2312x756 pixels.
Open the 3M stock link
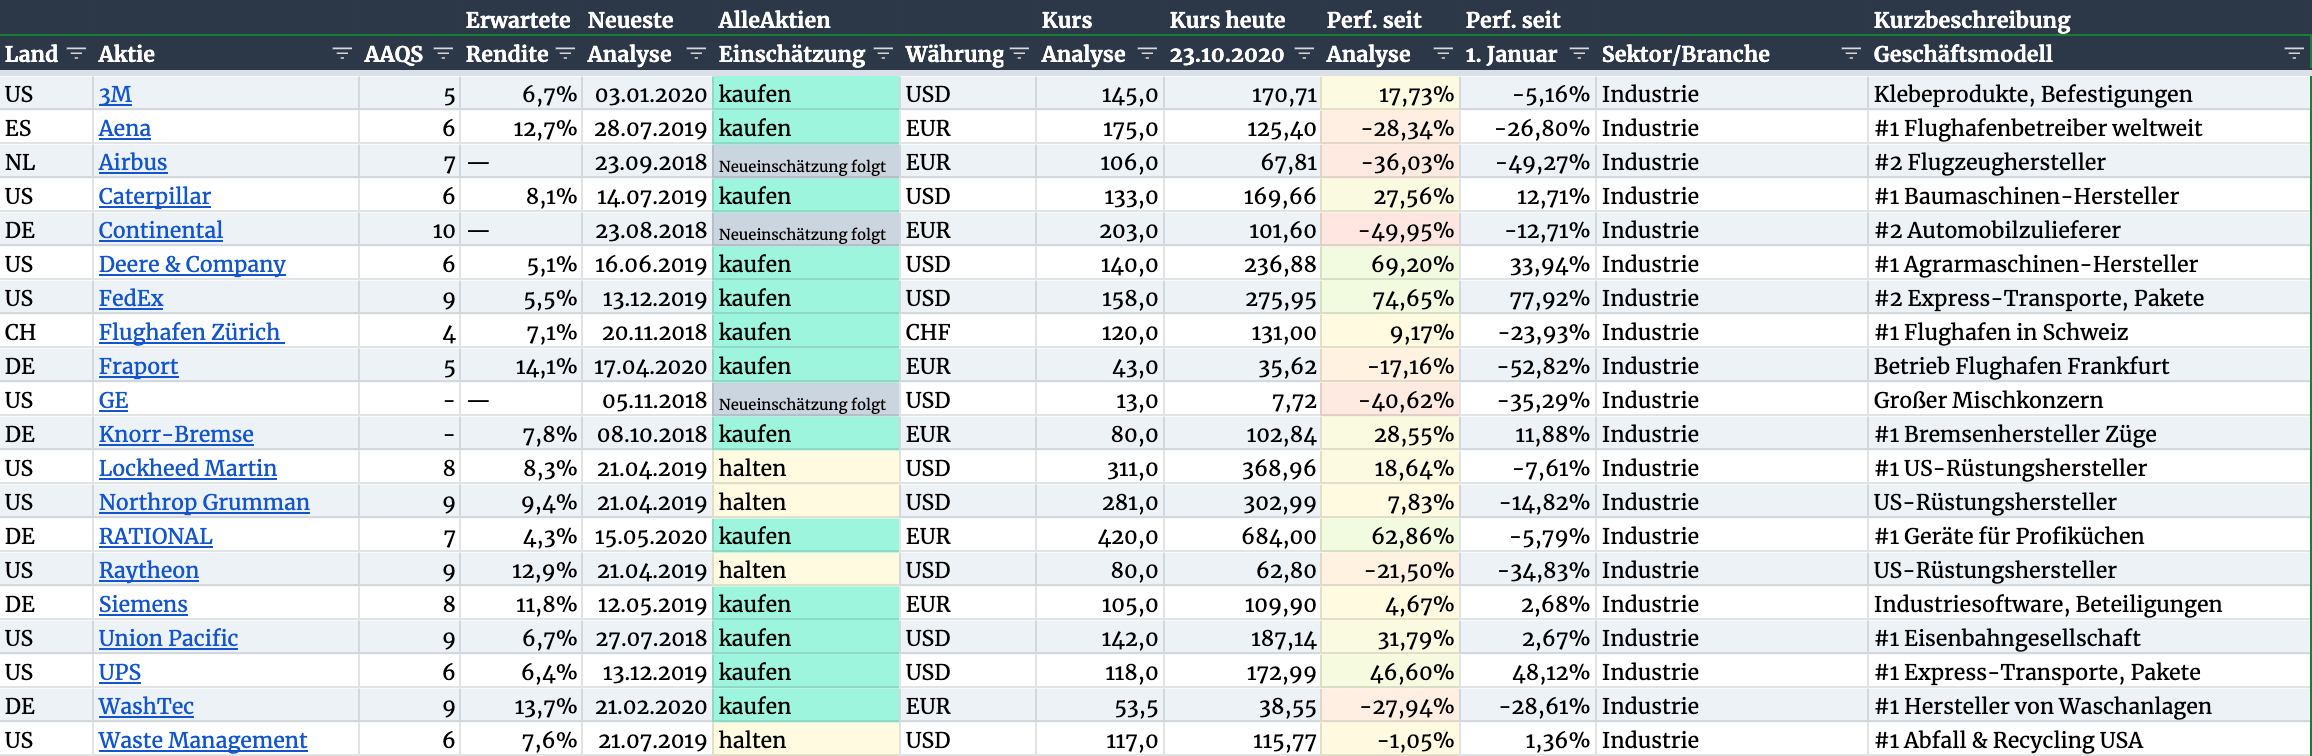115,94
